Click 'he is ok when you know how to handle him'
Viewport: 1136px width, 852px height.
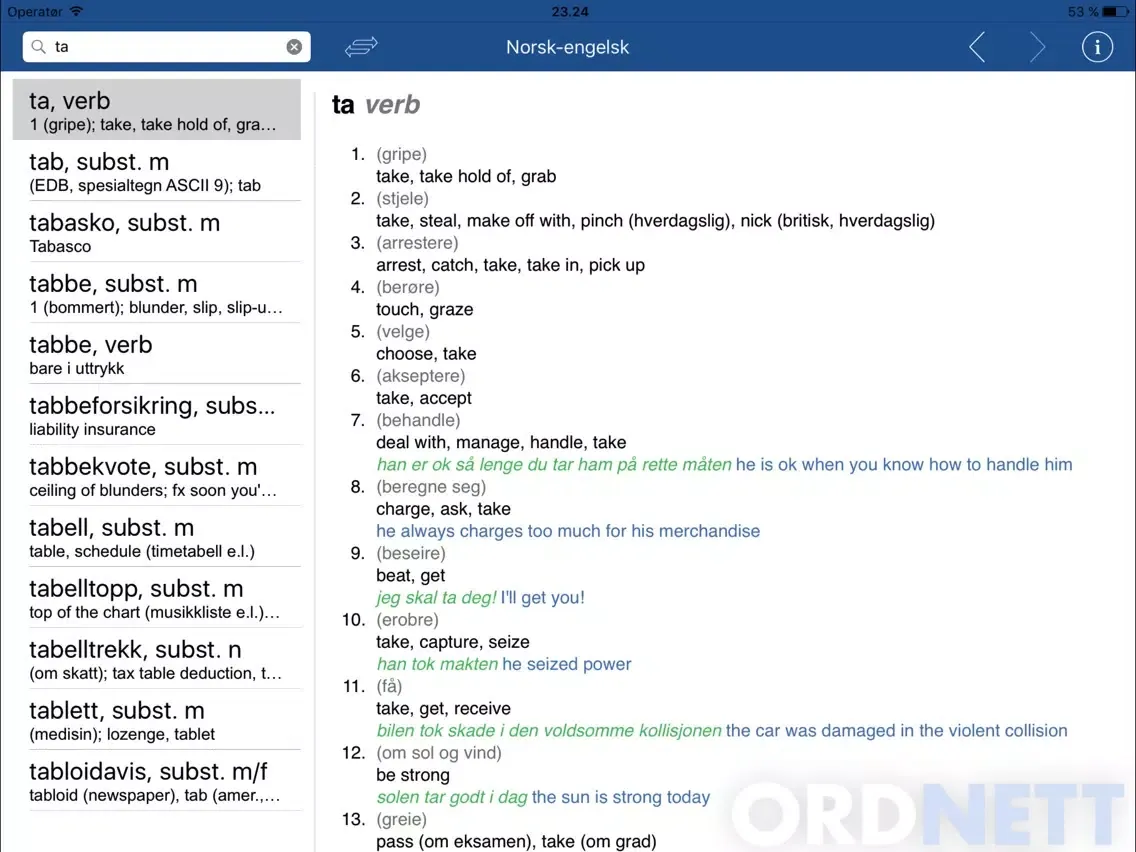click(904, 464)
